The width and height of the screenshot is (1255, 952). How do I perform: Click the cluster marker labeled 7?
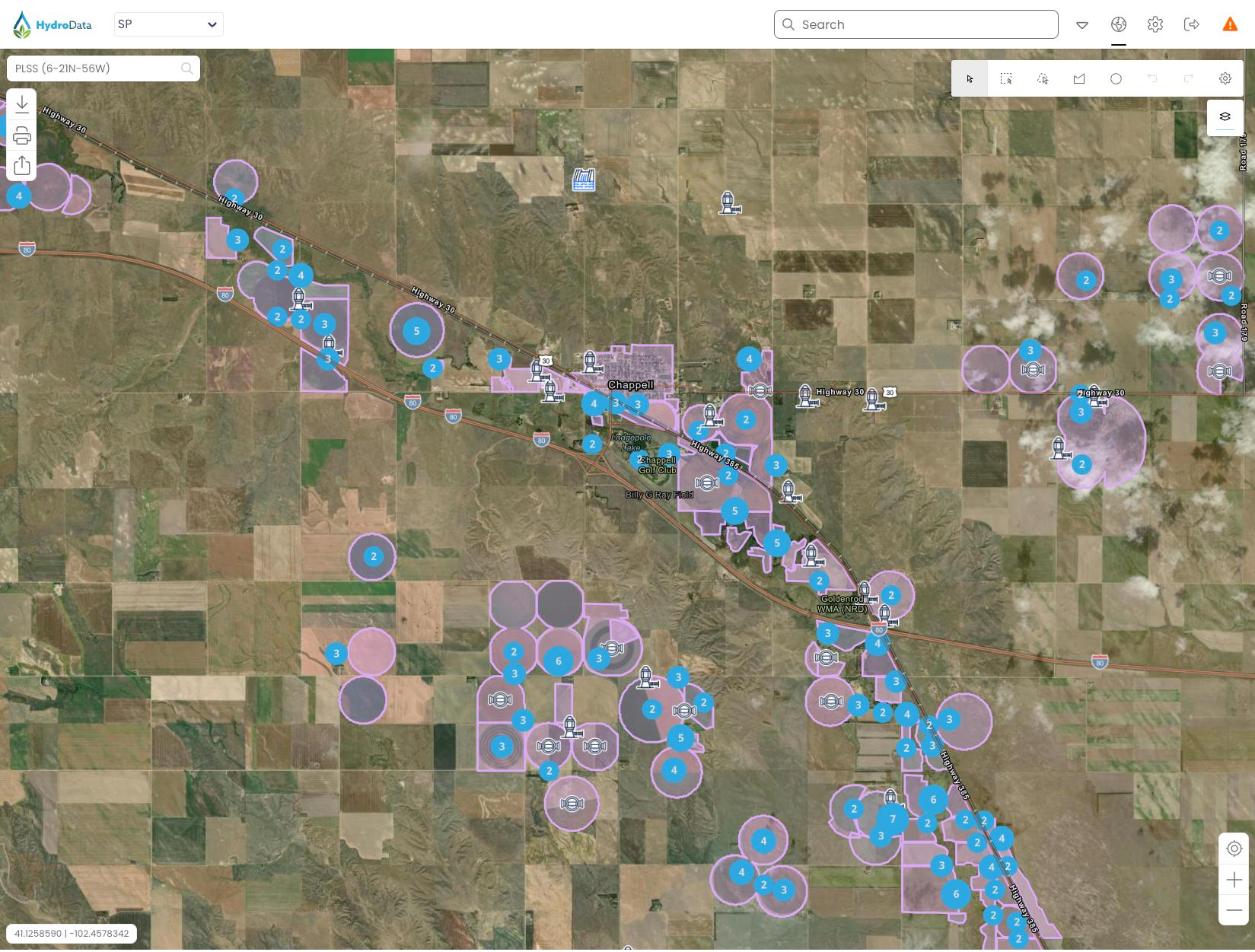point(893,819)
